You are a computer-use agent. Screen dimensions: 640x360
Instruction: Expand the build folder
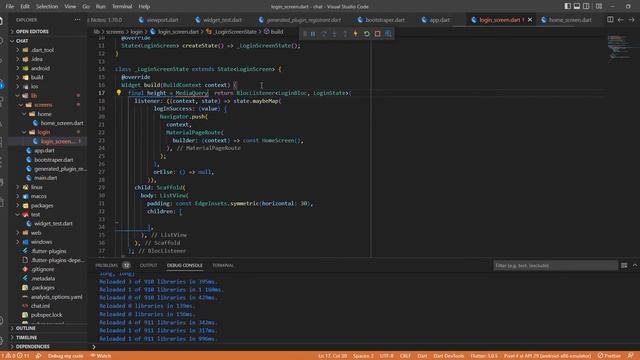click(48, 77)
